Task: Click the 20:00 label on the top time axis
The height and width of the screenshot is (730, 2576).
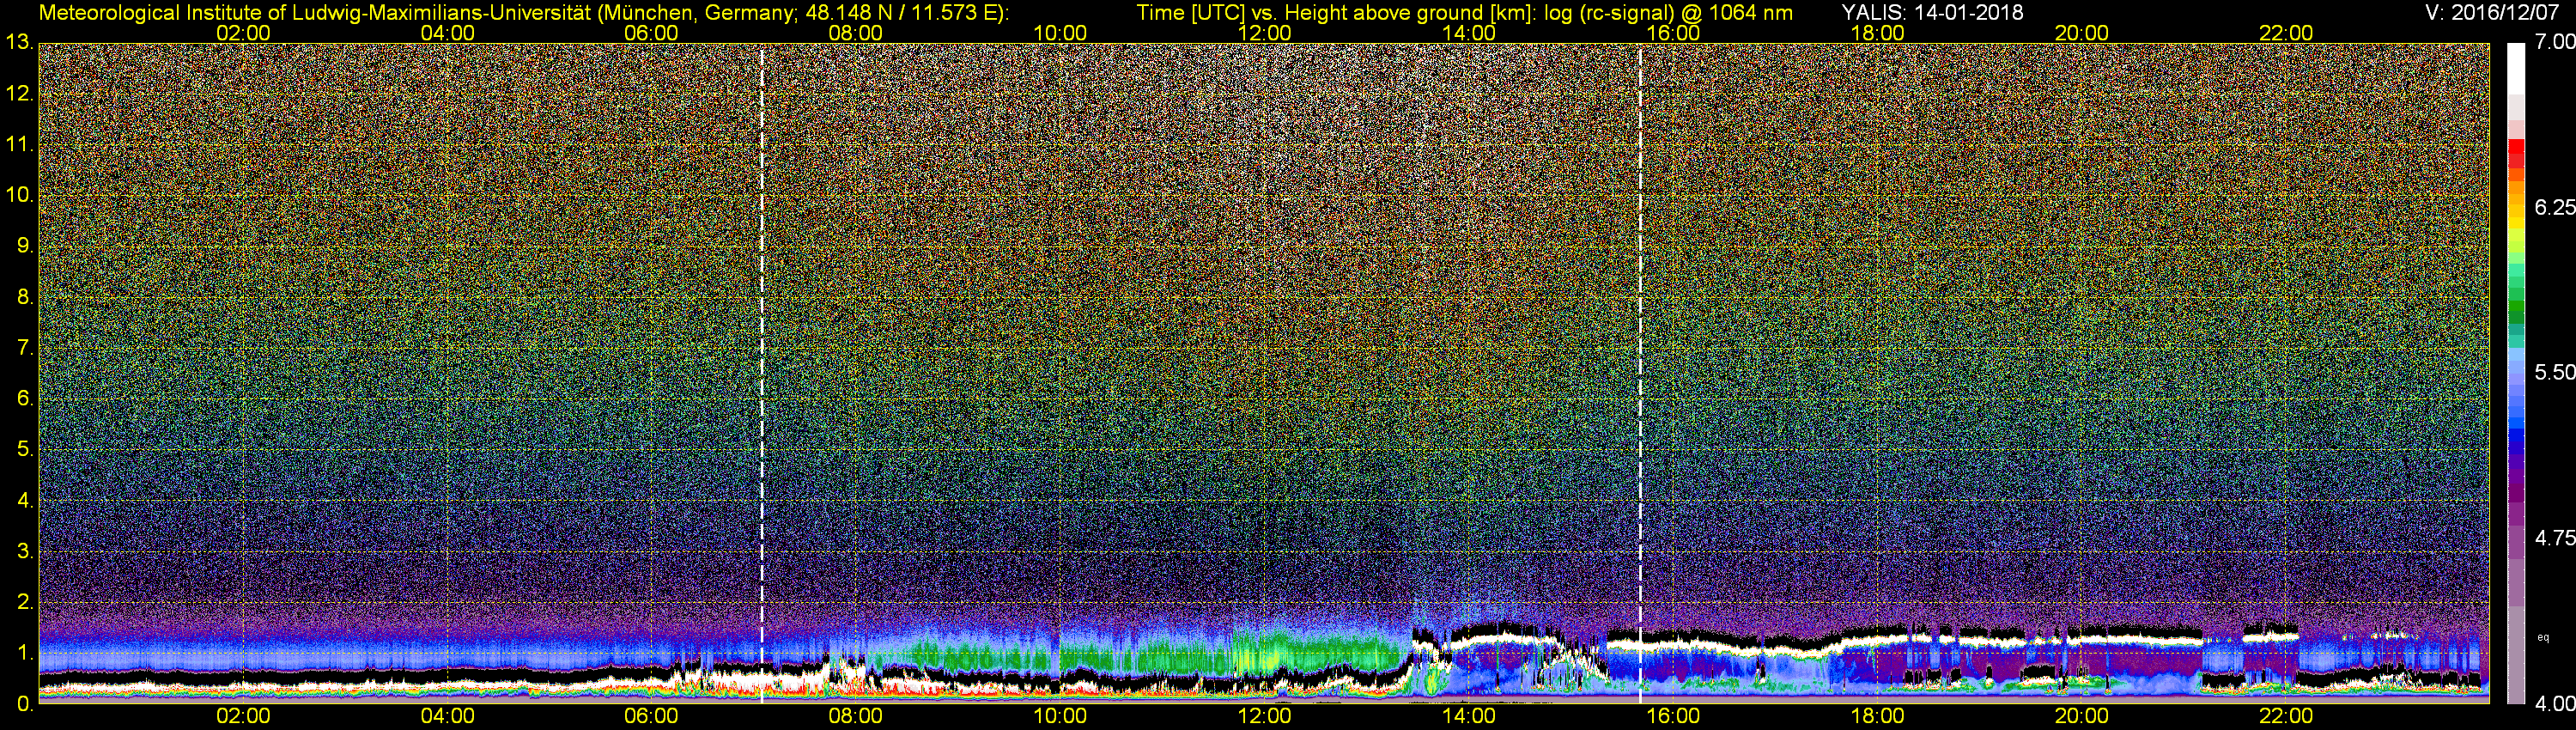Action: [x=2082, y=33]
